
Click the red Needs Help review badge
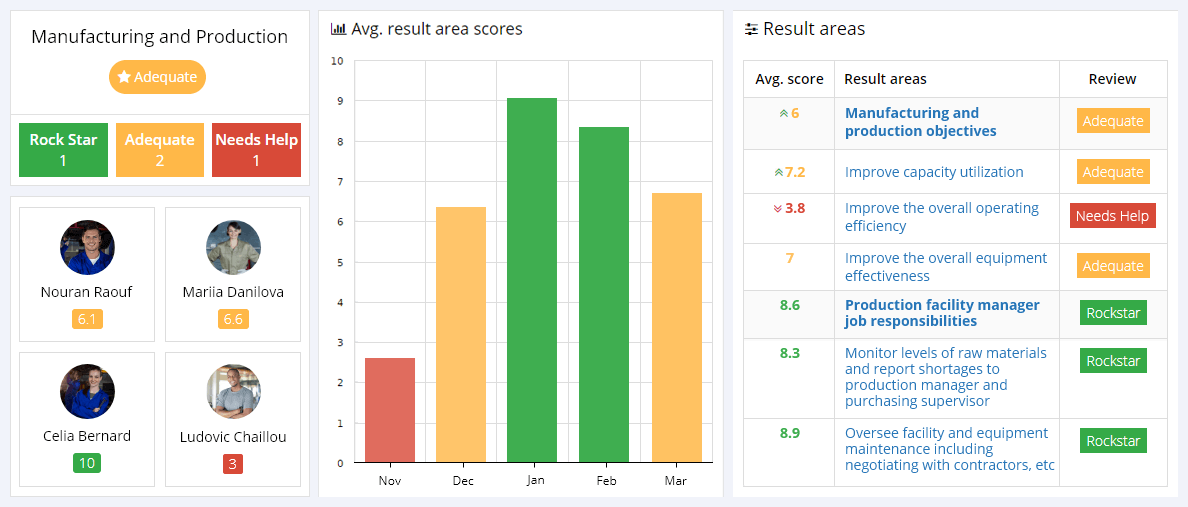click(1112, 216)
